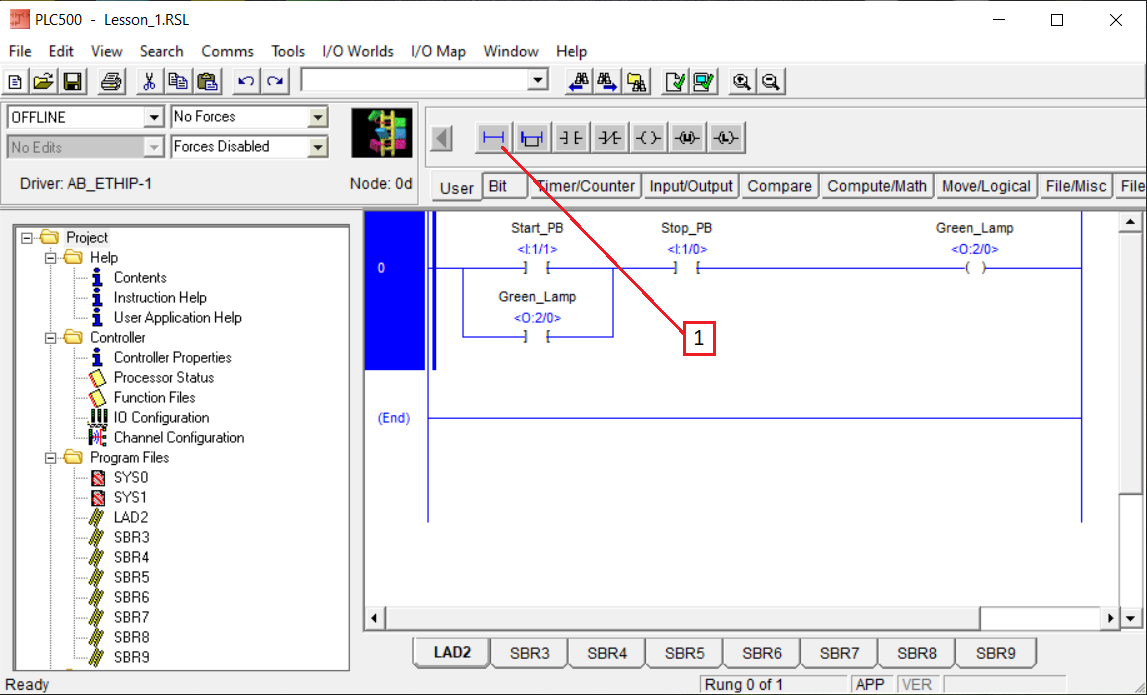The height and width of the screenshot is (695, 1147).
Task: Open the search combo box dropdown arrow
Action: 538,80
